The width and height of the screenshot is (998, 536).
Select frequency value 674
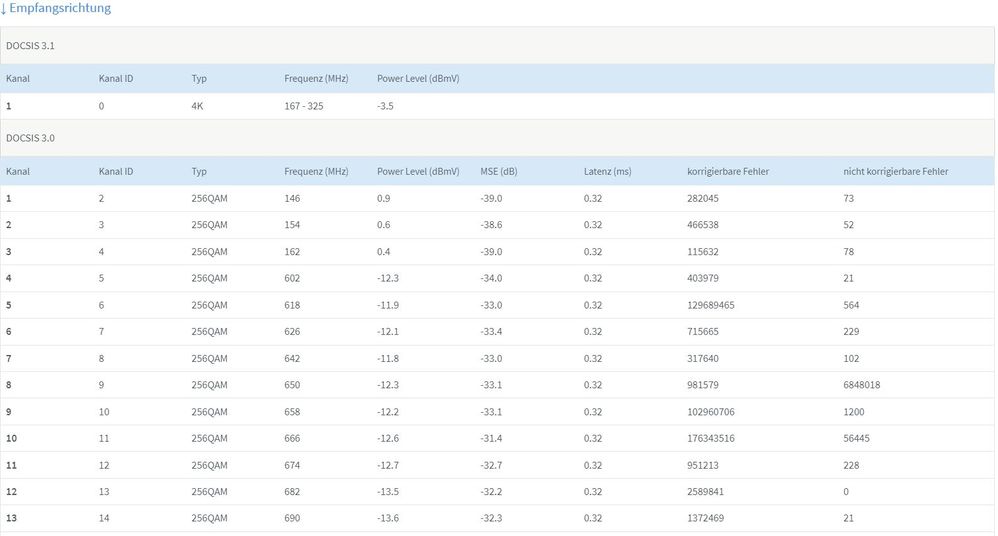(292, 465)
